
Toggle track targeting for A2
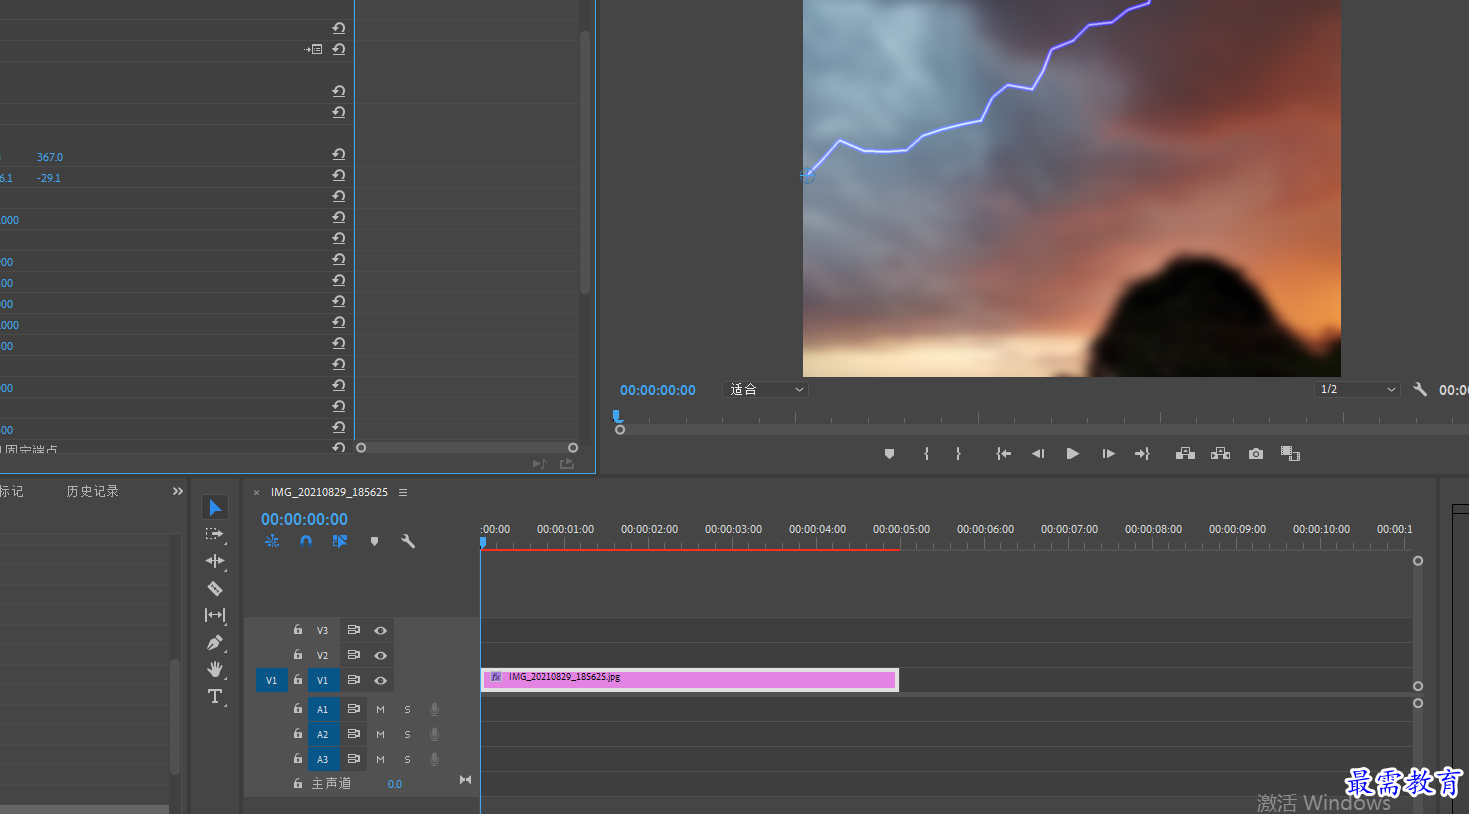(322, 734)
